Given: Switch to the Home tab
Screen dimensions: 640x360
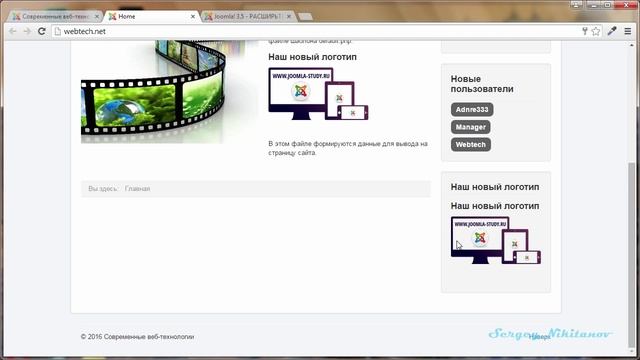Looking at the screenshot, I should 152,16.
